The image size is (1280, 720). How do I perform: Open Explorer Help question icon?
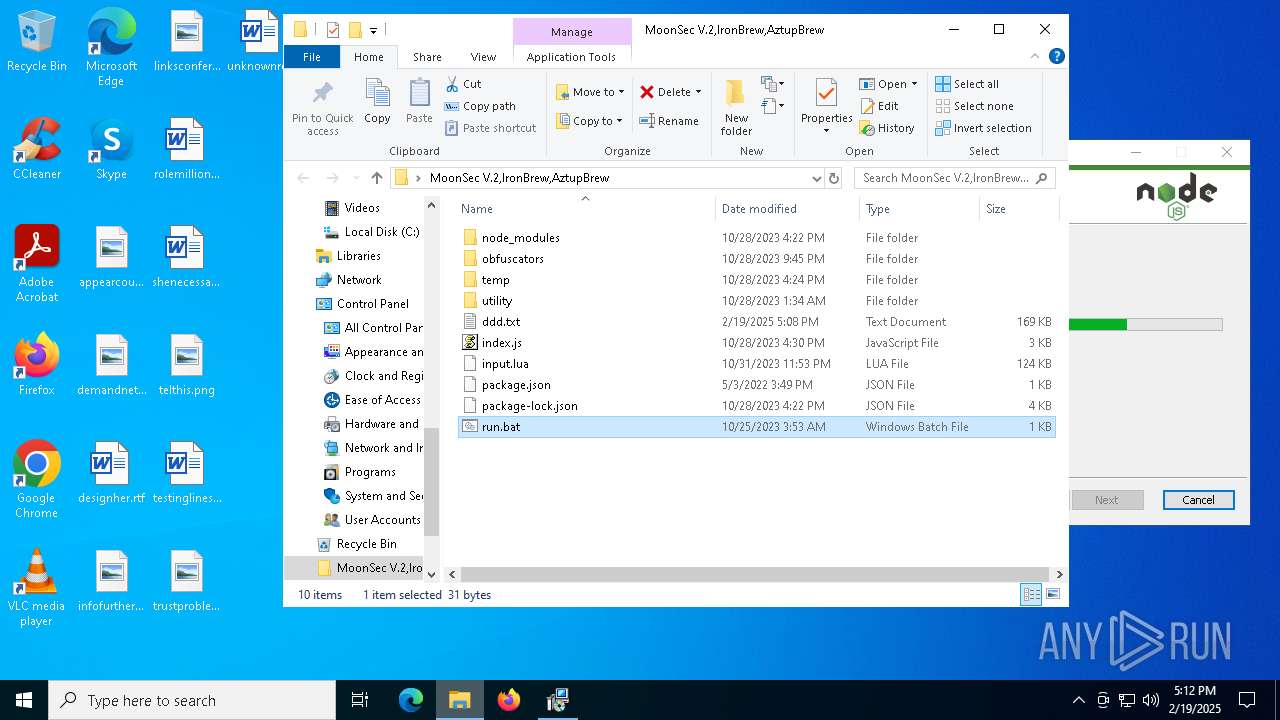pyautogui.click(x=1056, y=57)
